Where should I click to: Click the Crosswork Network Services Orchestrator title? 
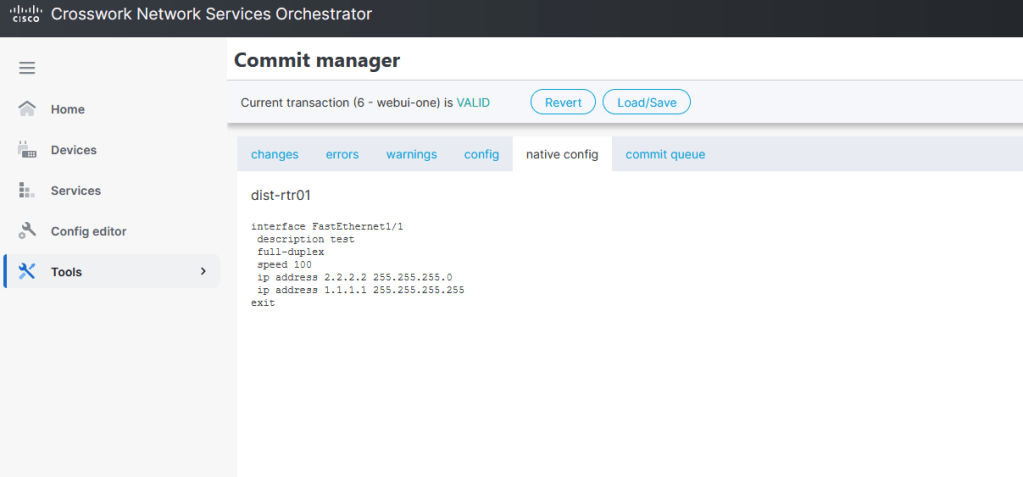(211, 14)
